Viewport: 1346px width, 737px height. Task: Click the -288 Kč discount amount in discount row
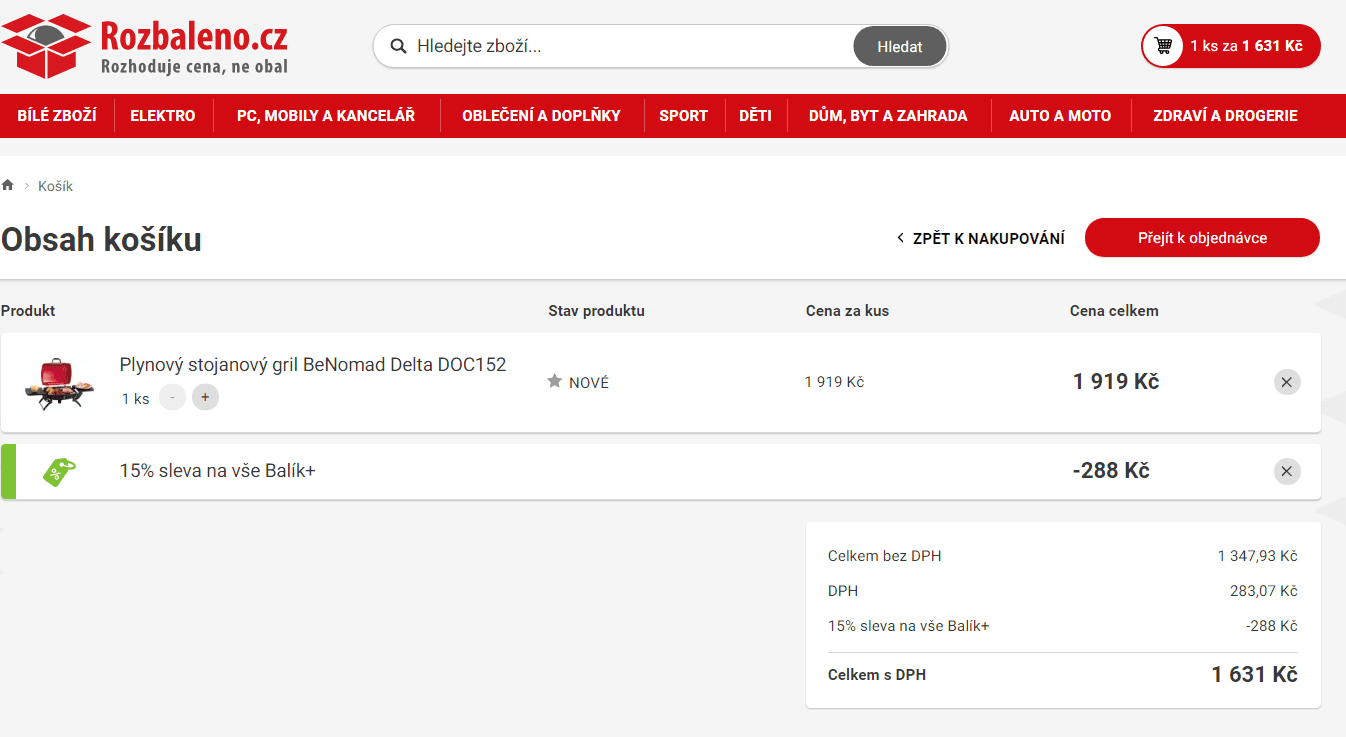tap(1111, 471)
